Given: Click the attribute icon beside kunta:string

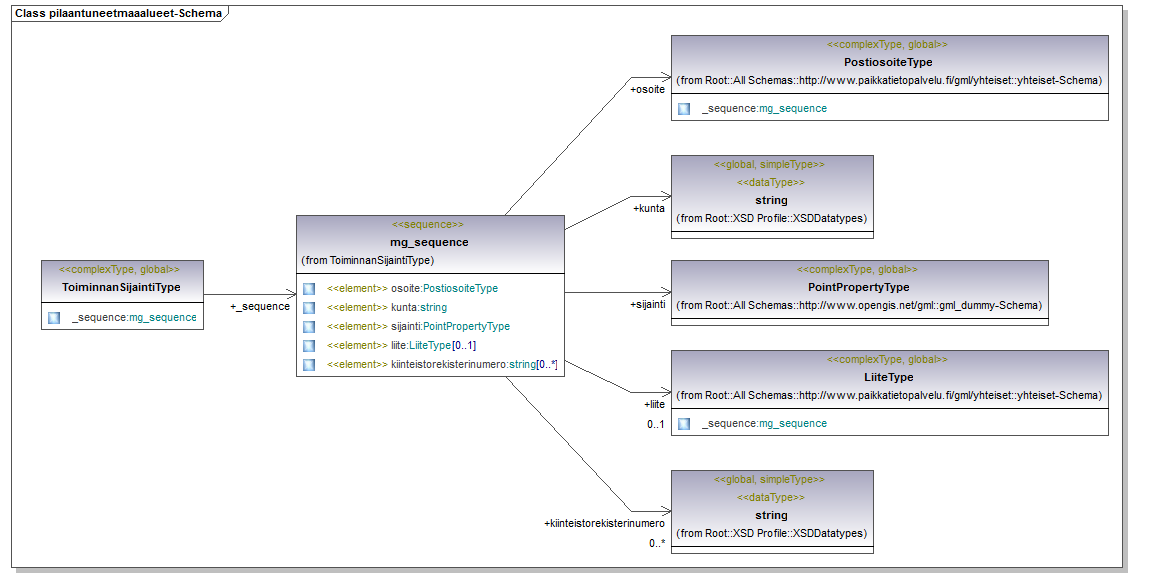Looking at the screenshot, I should pyautogui.click(x=309, y=308).
